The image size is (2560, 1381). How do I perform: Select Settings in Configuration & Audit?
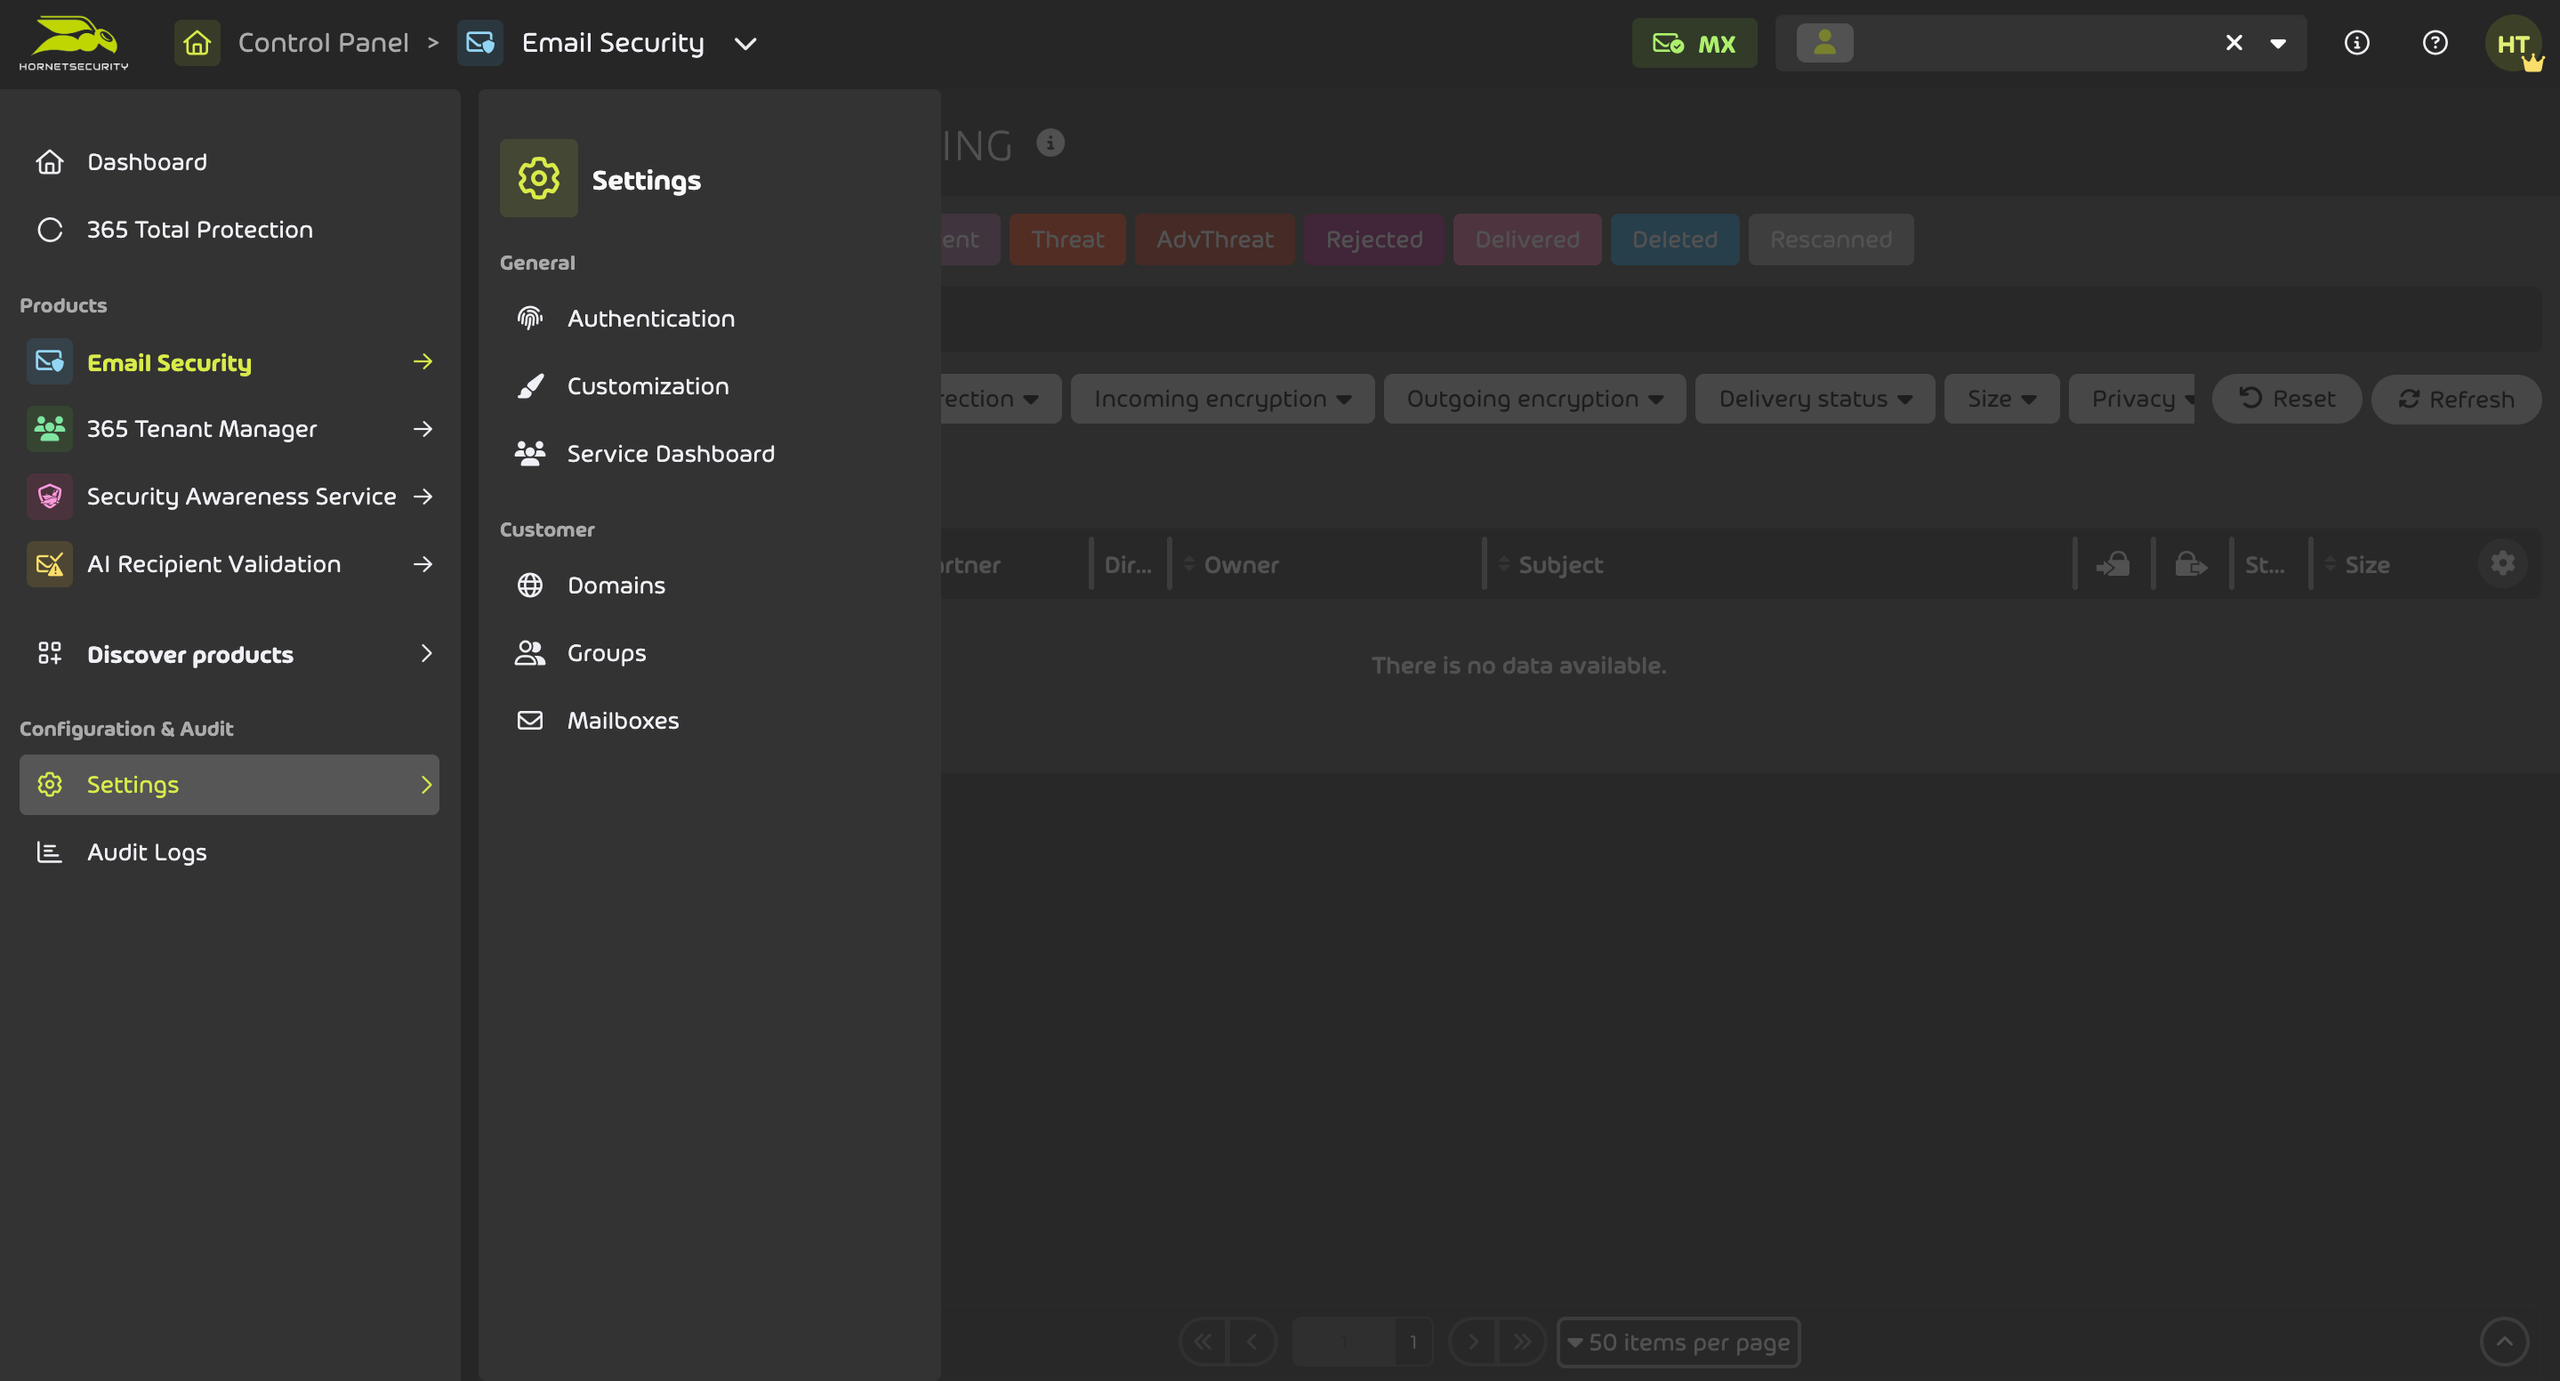(x=229, y=785)
